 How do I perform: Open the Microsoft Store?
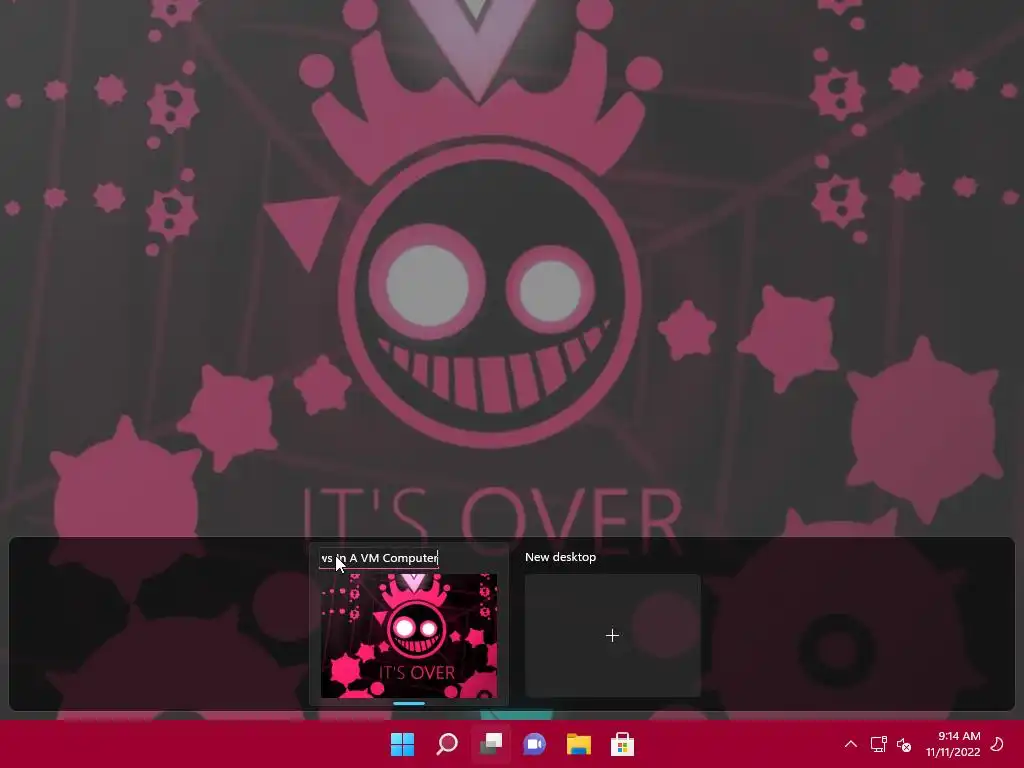pyautogui.click(x=622, y=744)
